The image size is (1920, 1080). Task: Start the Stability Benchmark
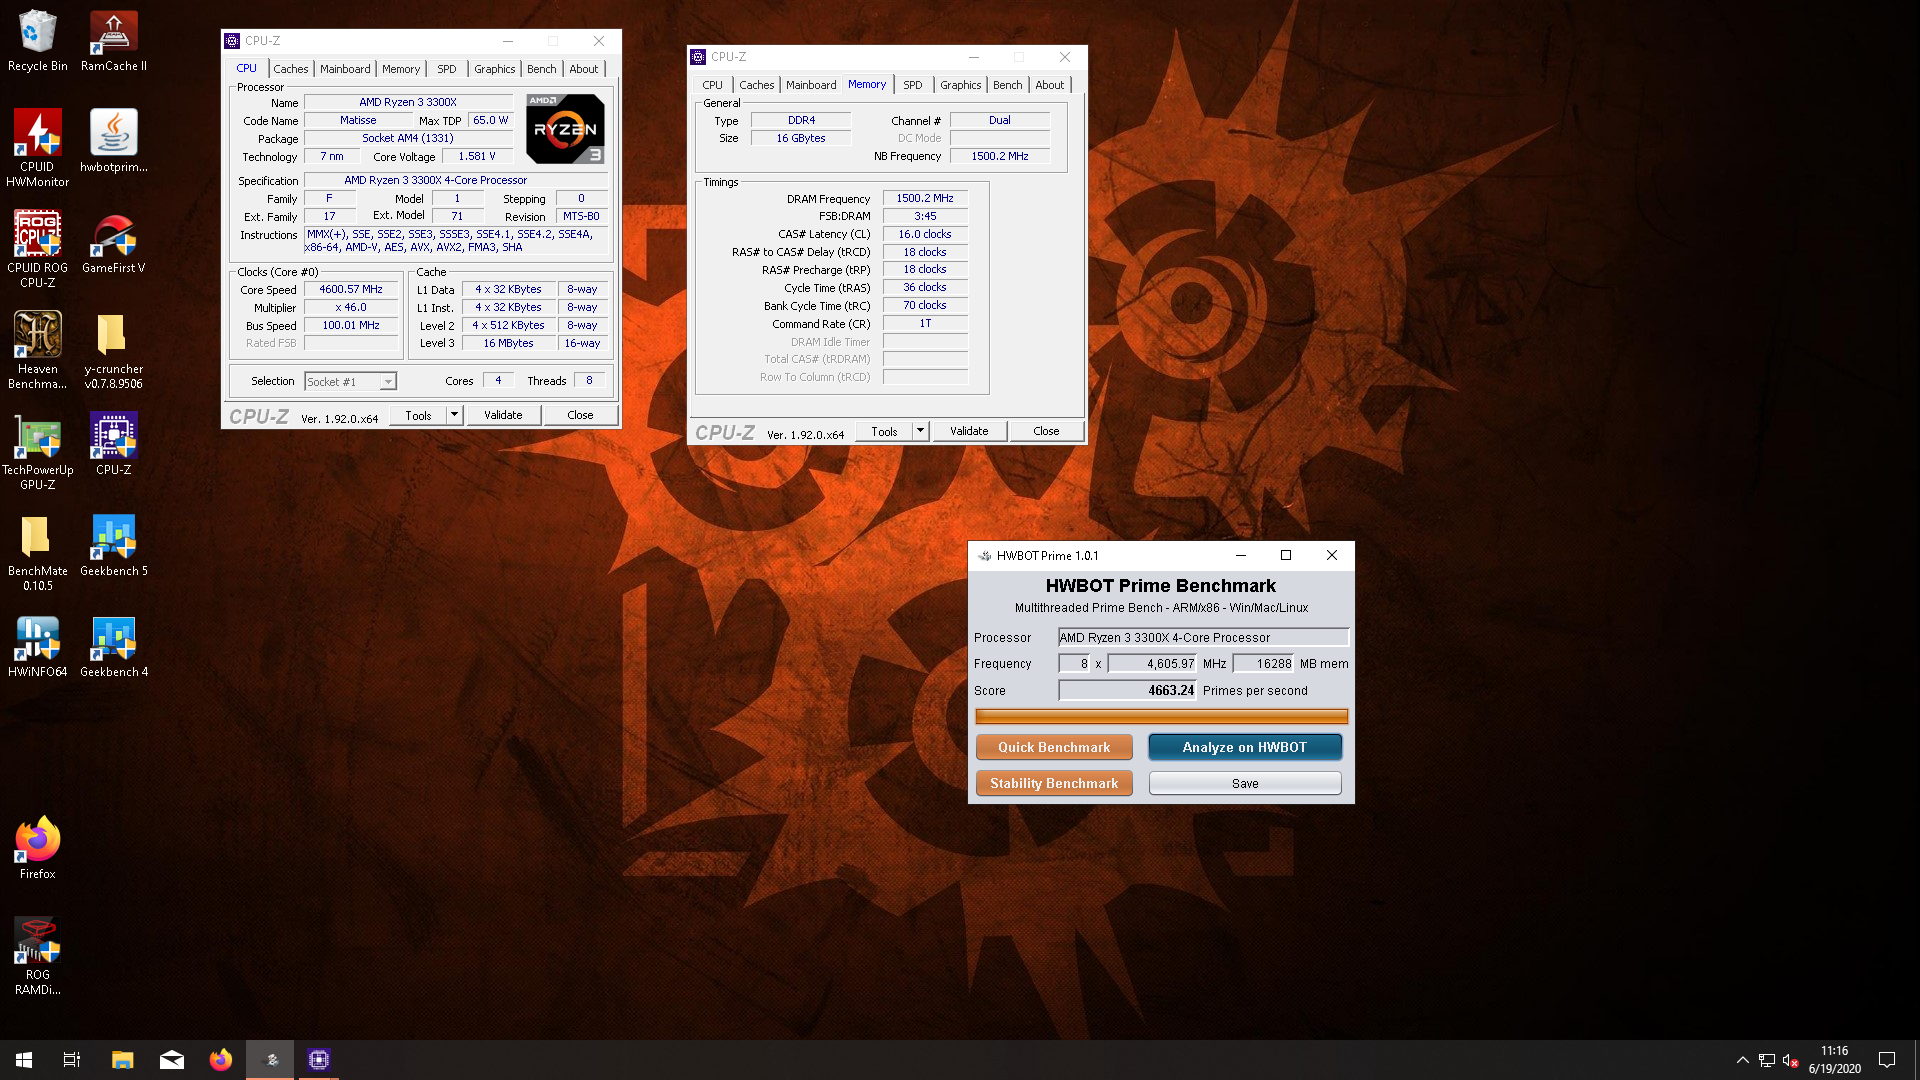[1054, 783]
